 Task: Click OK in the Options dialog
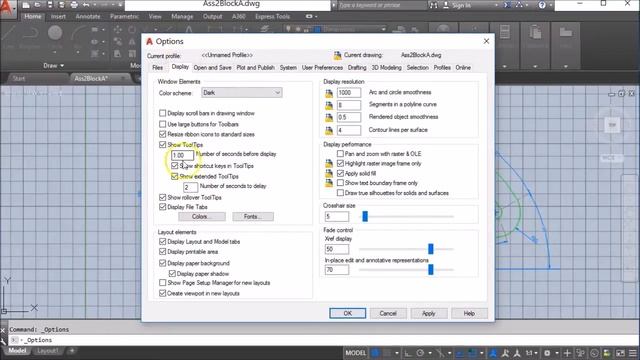(347, 313)
